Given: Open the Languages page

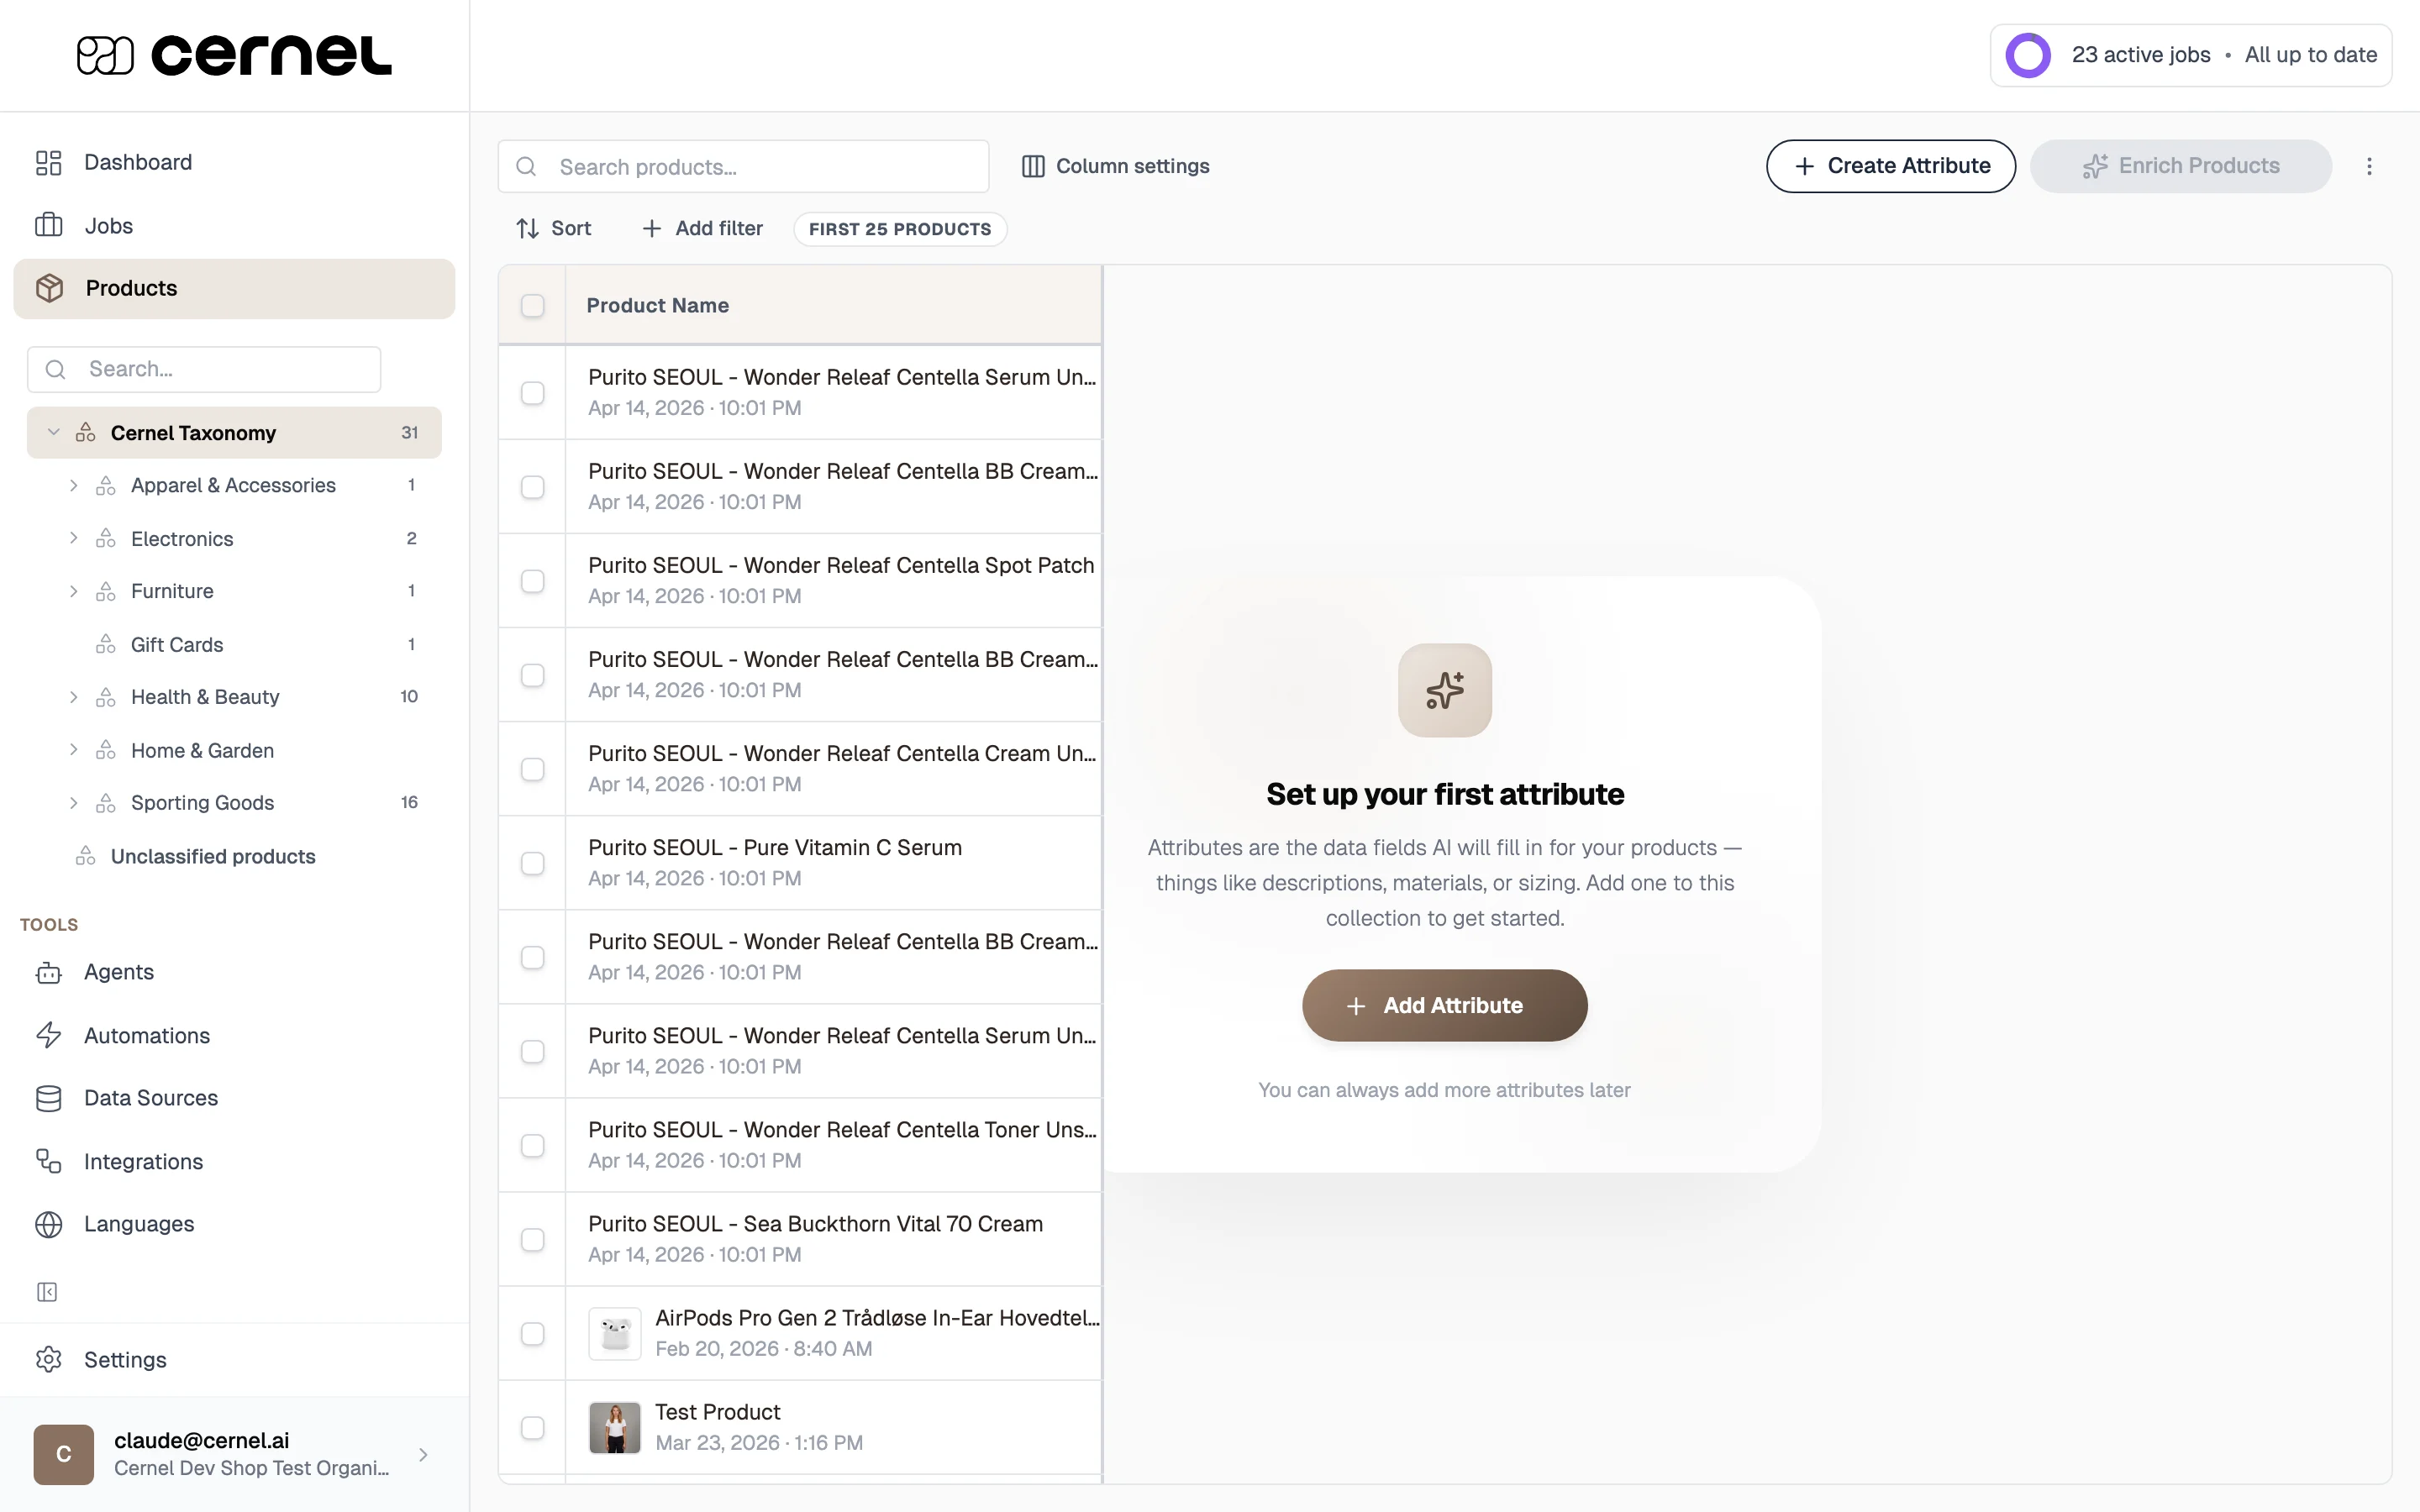Looking at the screenshot, I should pyautogui.click(x=234, y=1224).
